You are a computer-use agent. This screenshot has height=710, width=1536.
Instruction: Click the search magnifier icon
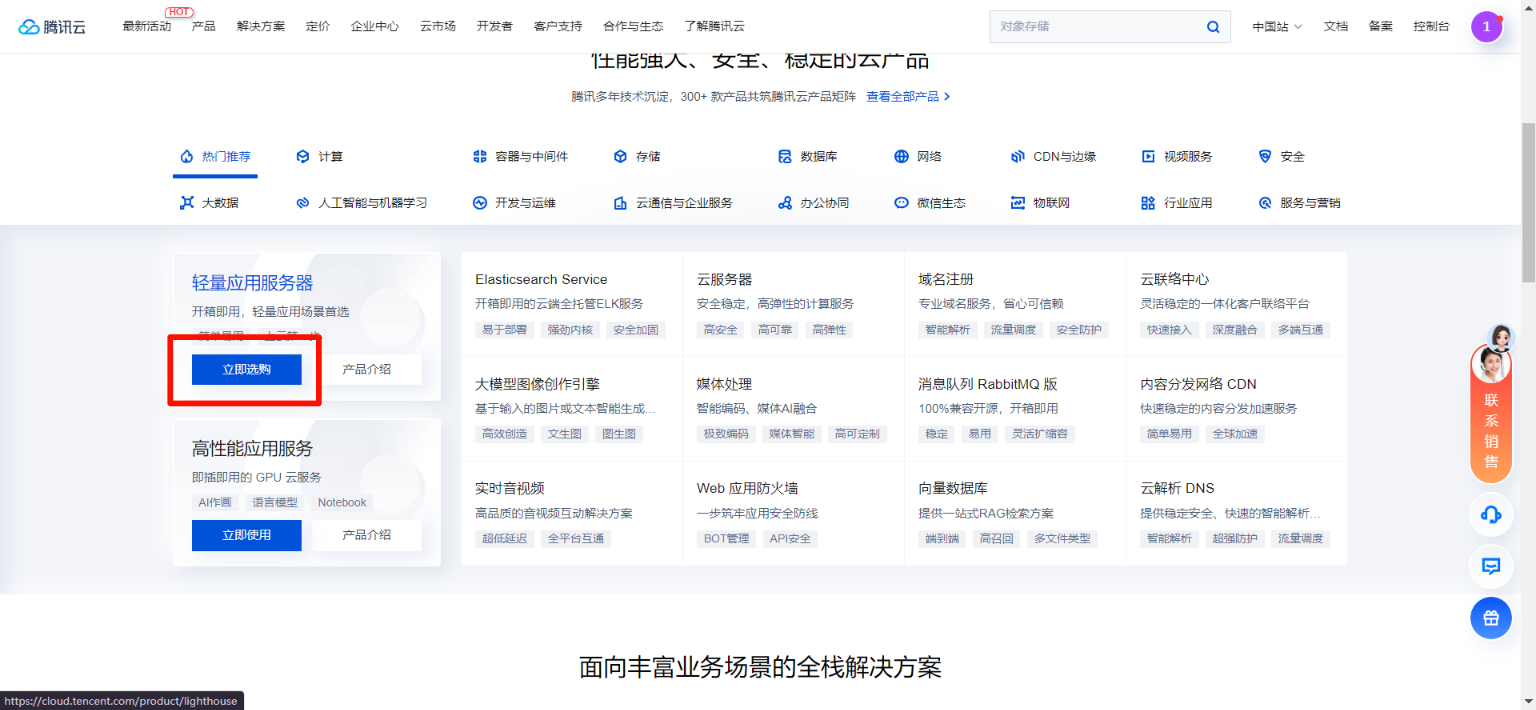tap(1213, 27)
